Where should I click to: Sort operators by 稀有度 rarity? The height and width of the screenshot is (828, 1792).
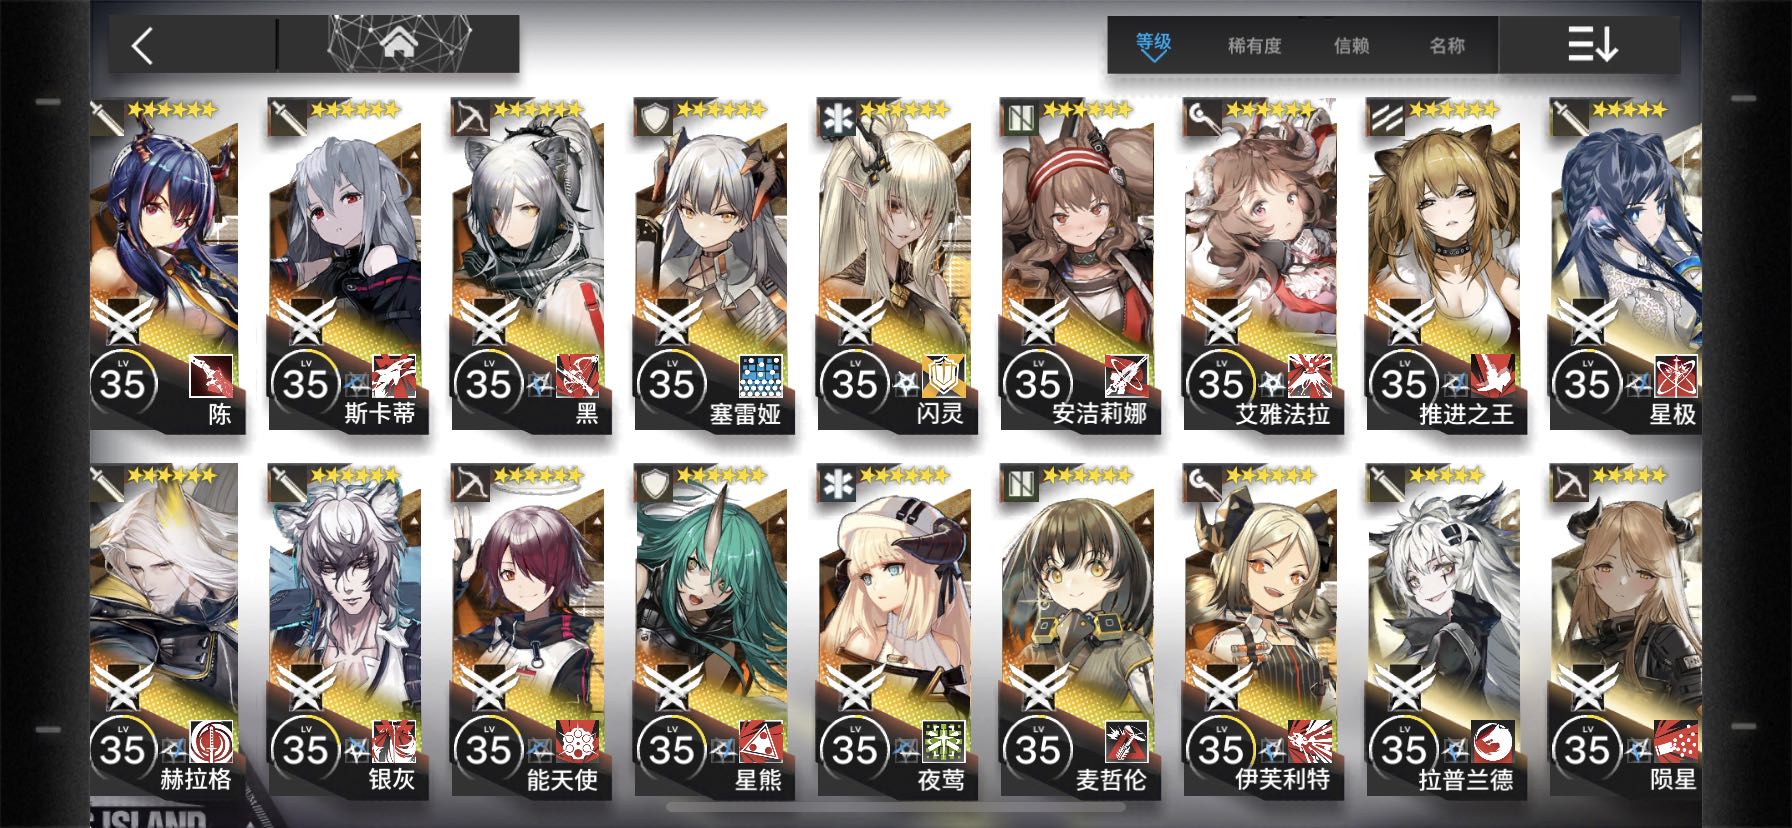pyautogui.click(x=1254, y=46)
